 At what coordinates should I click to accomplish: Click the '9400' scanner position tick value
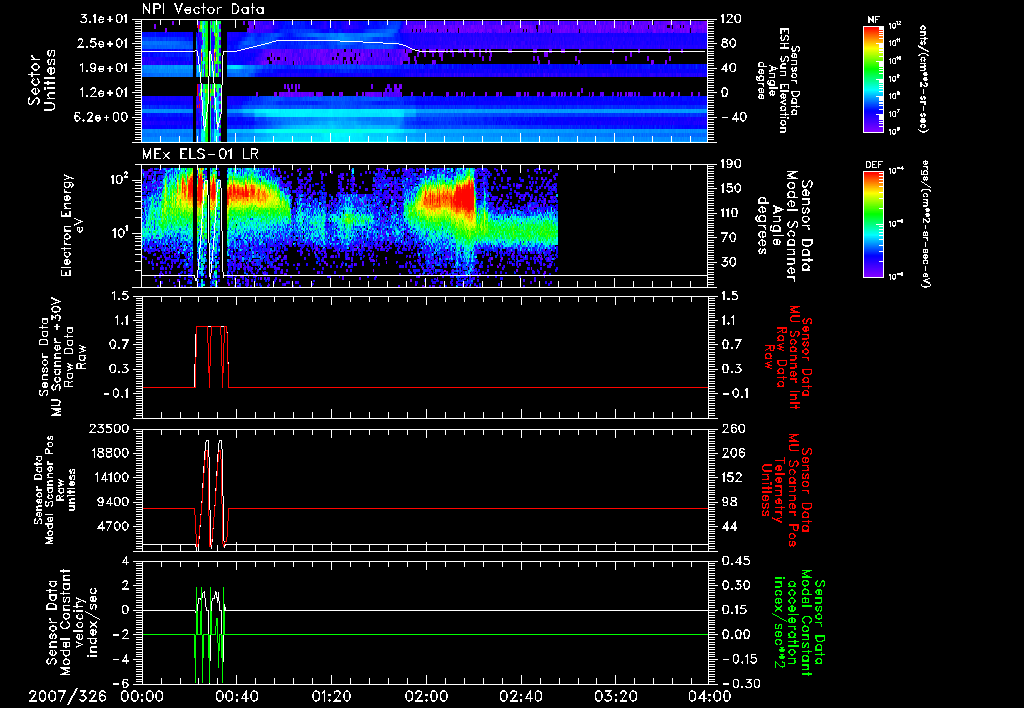pos(112,502)
